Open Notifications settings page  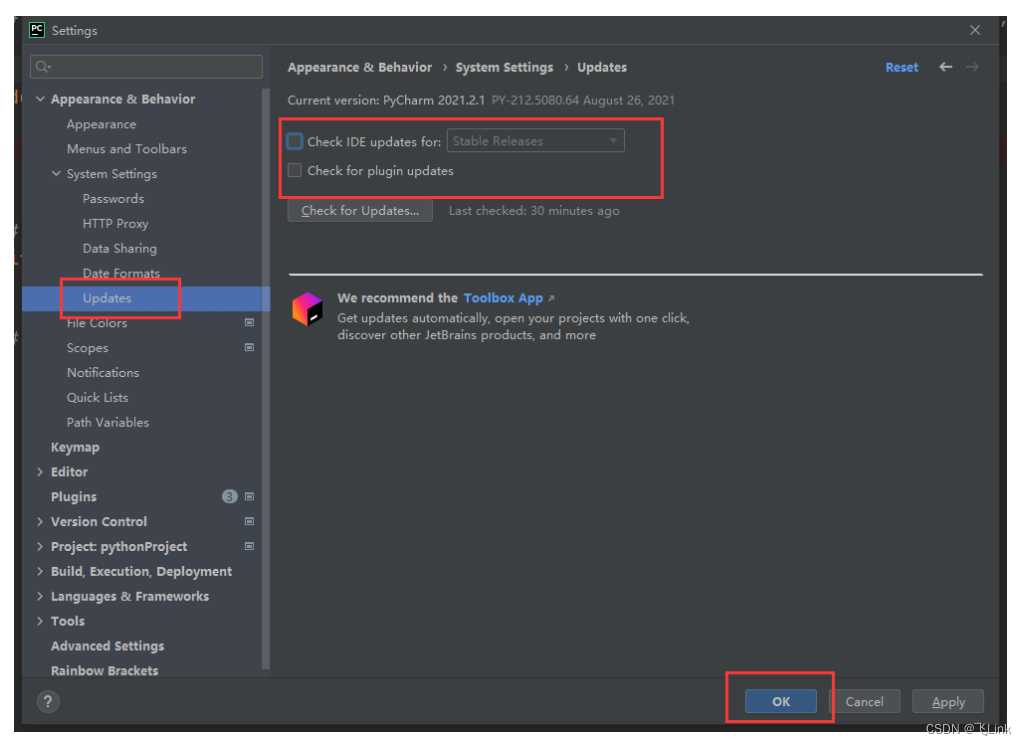click(x=103, y=373)
